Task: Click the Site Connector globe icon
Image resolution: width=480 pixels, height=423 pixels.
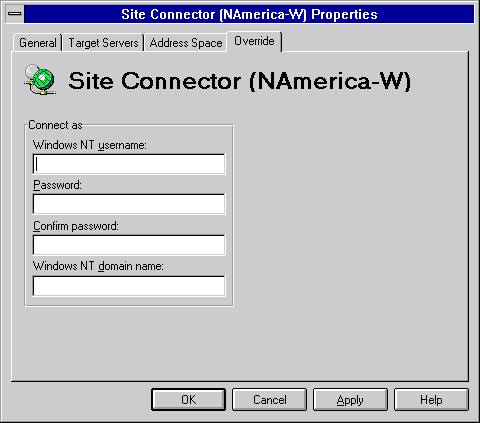Action: 39,80
